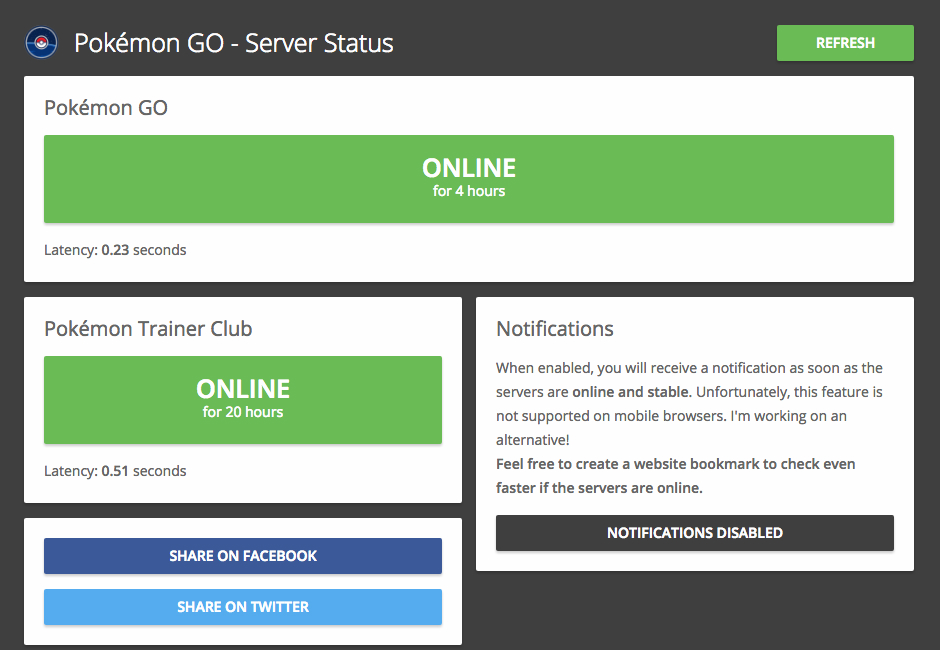Click the bold 'online and stable.' text
The width and height of the screenshot is (940, 650).
(x=632, y=392)
